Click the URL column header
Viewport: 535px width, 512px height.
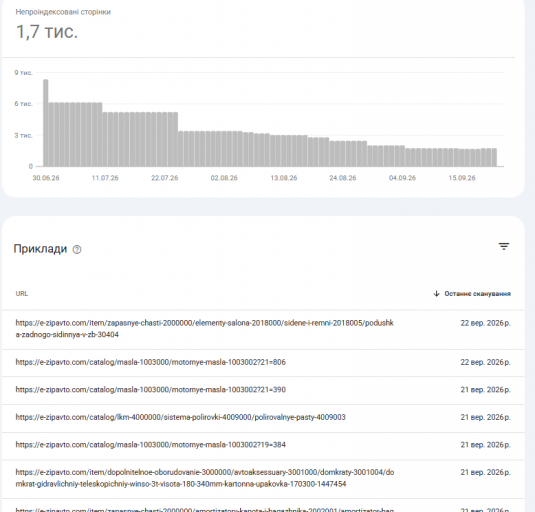[22, 294]
